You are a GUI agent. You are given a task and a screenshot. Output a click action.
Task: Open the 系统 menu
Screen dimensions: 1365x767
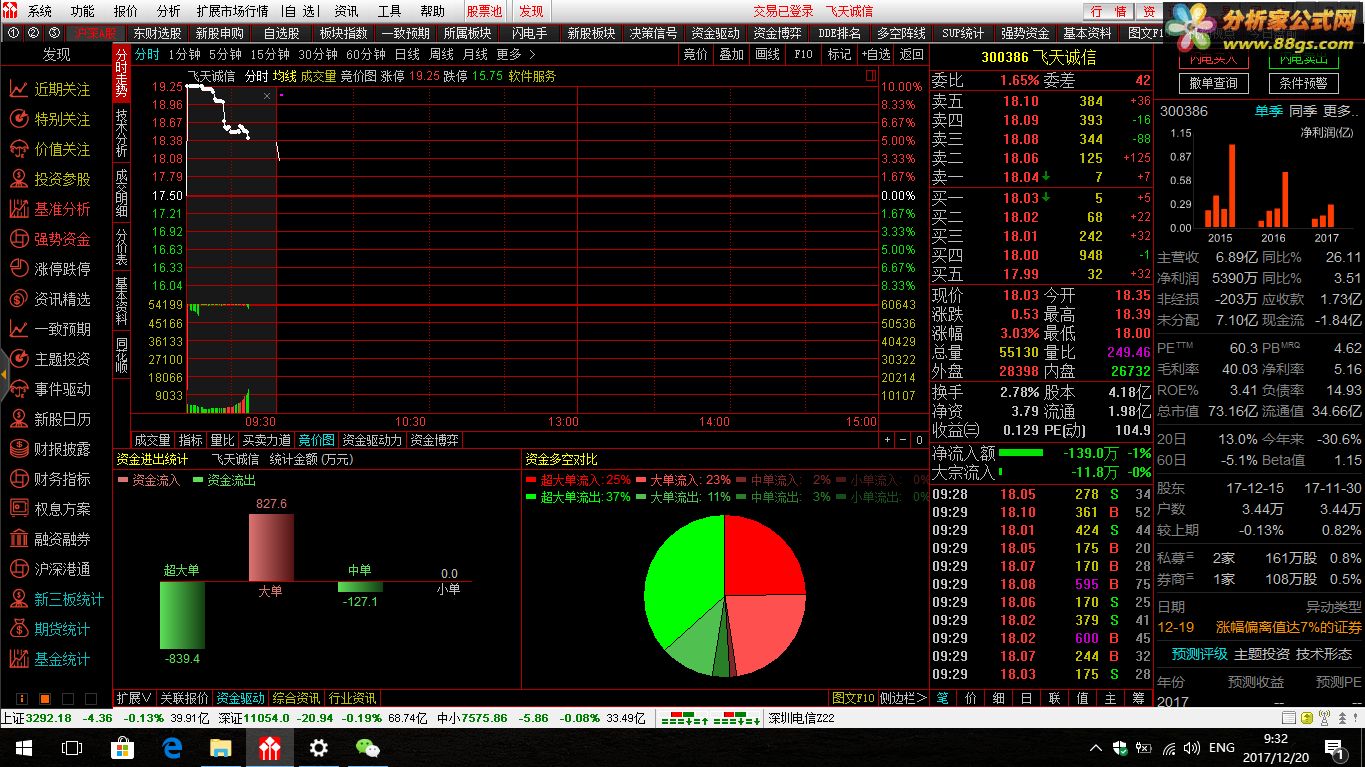point(40,11)
